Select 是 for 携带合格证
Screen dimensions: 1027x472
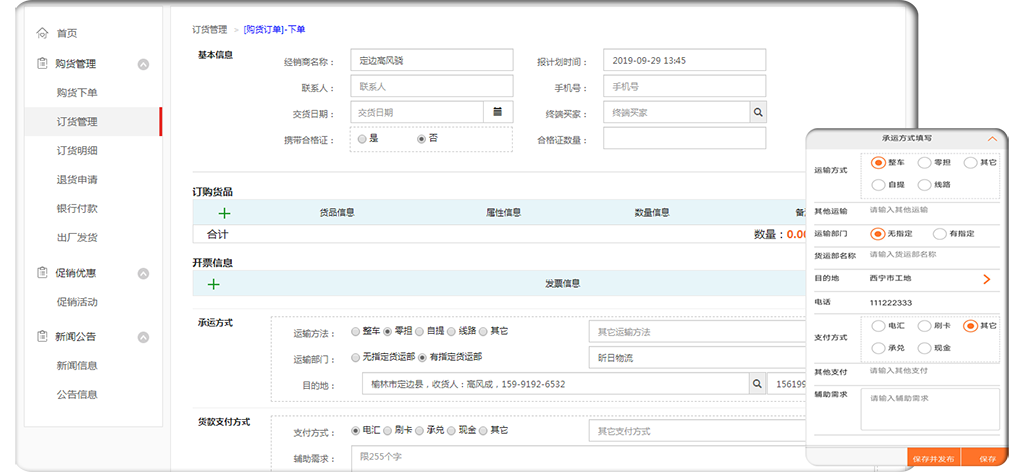(362, 139)
